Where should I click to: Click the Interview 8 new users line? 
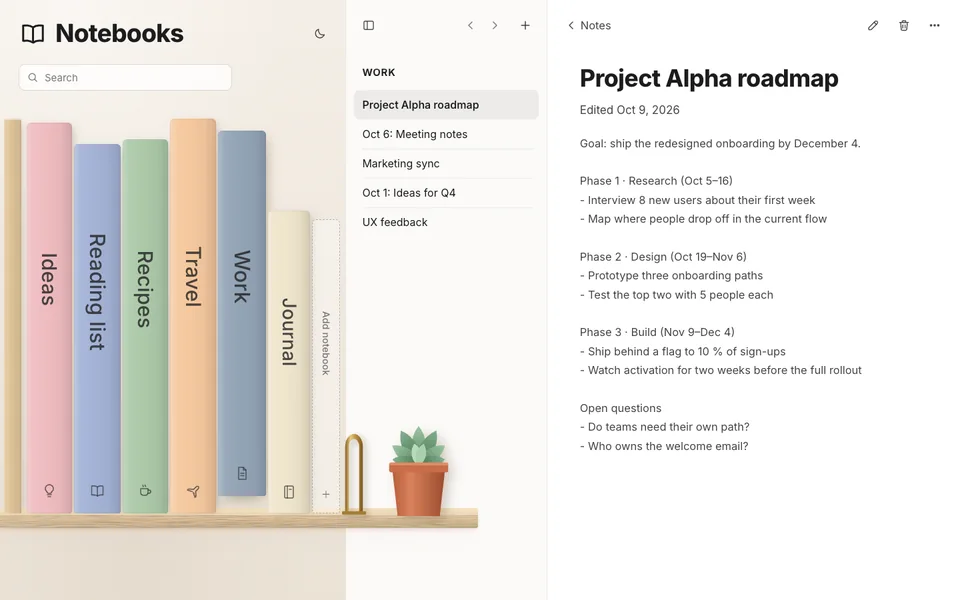click(697, 200)
